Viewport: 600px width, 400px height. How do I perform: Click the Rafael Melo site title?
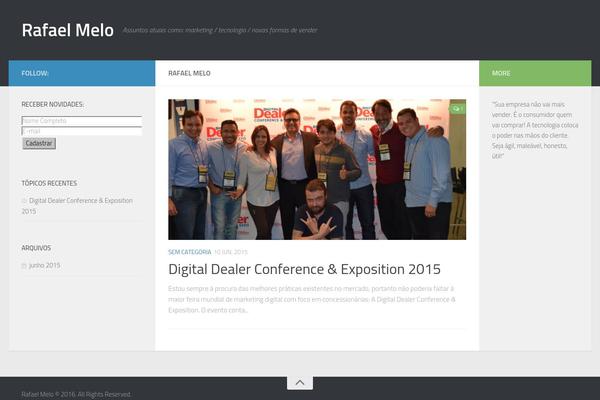point(67,30)
